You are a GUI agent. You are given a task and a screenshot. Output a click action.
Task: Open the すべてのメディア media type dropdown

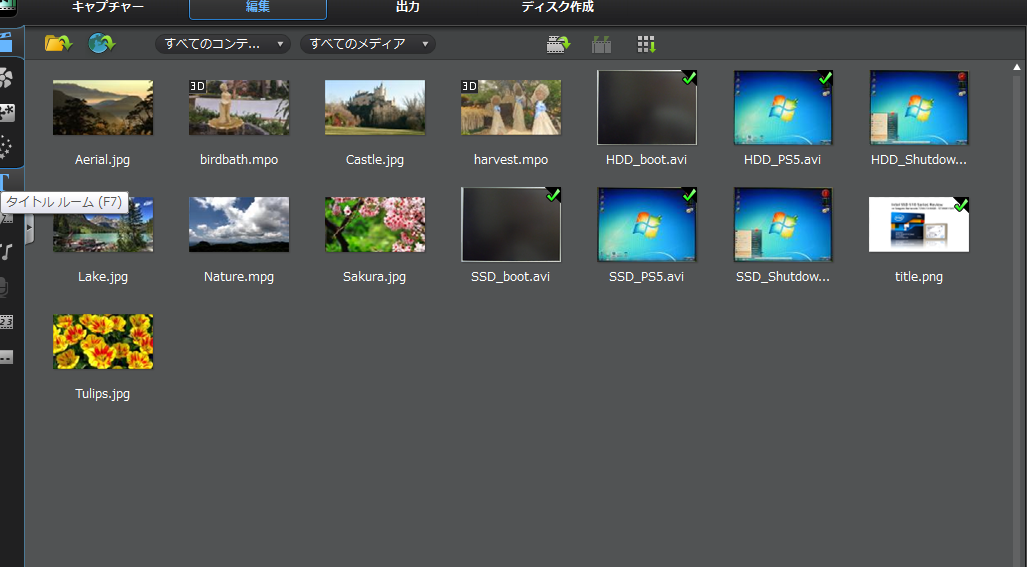click(367, 44)
